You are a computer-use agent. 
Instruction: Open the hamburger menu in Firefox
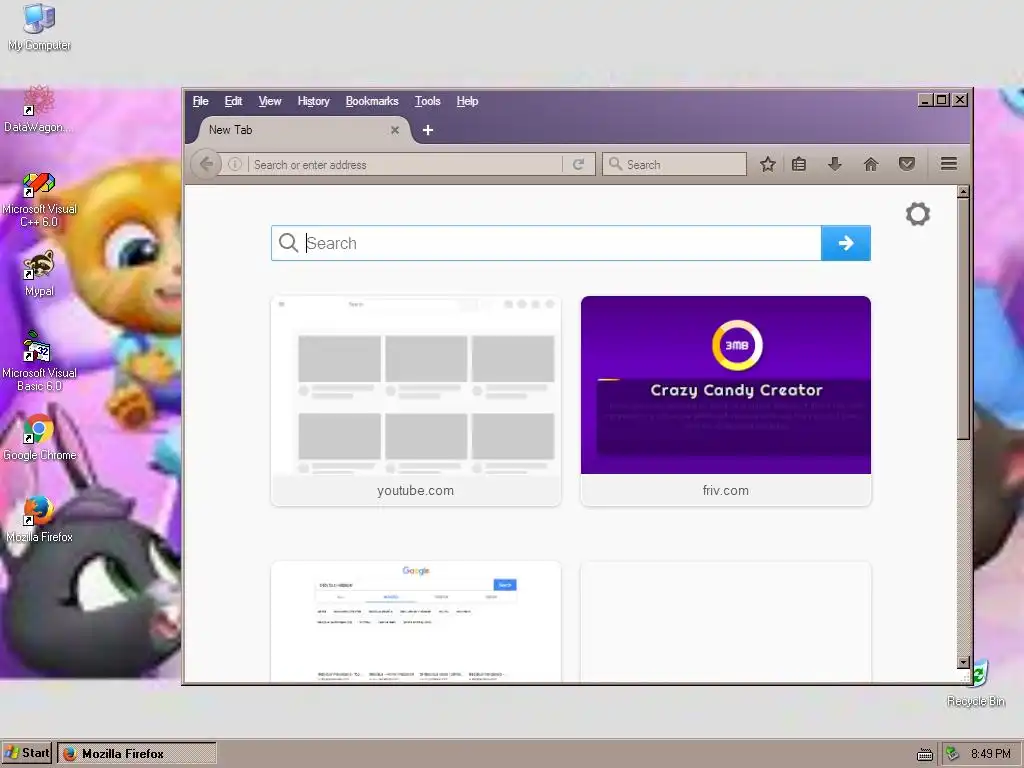click(x=949, y=164)
